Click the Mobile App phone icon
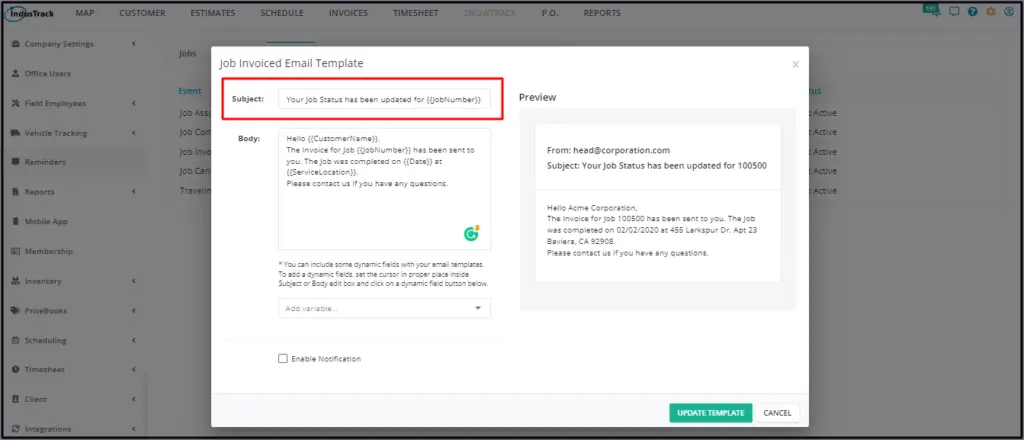This screenshot has width=1024, height=440. coord(16,221)
